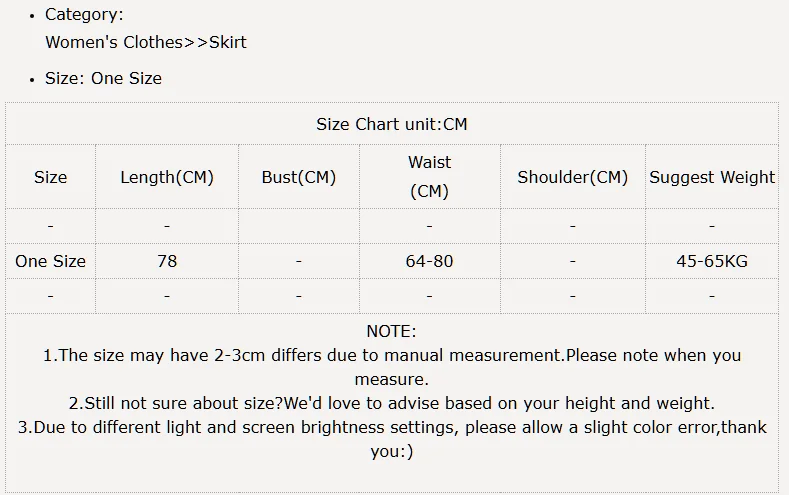Click note about advising on height and weight
This screenshot has height=495, width=789.
coord(392,404)
